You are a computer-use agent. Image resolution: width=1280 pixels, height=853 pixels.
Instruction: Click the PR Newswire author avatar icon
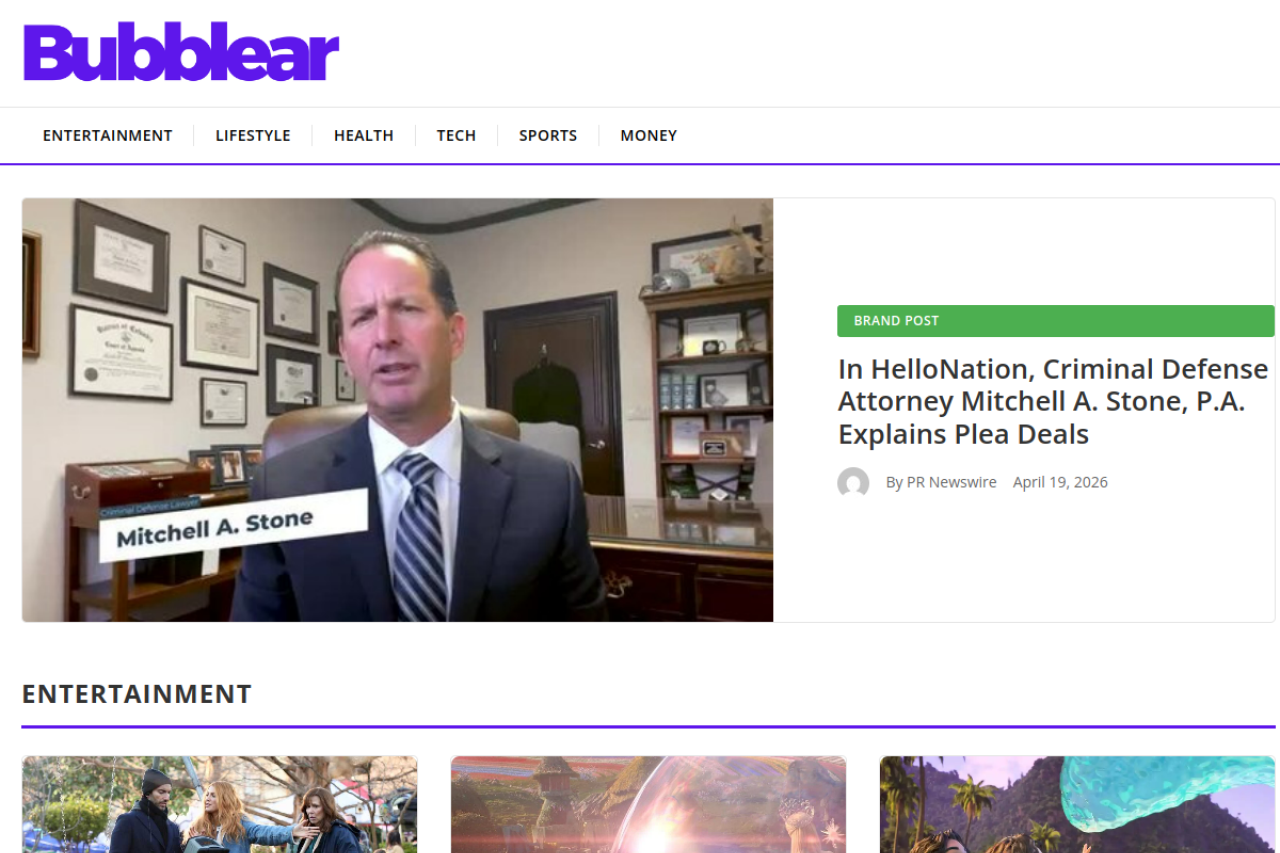tap(853, 483)
